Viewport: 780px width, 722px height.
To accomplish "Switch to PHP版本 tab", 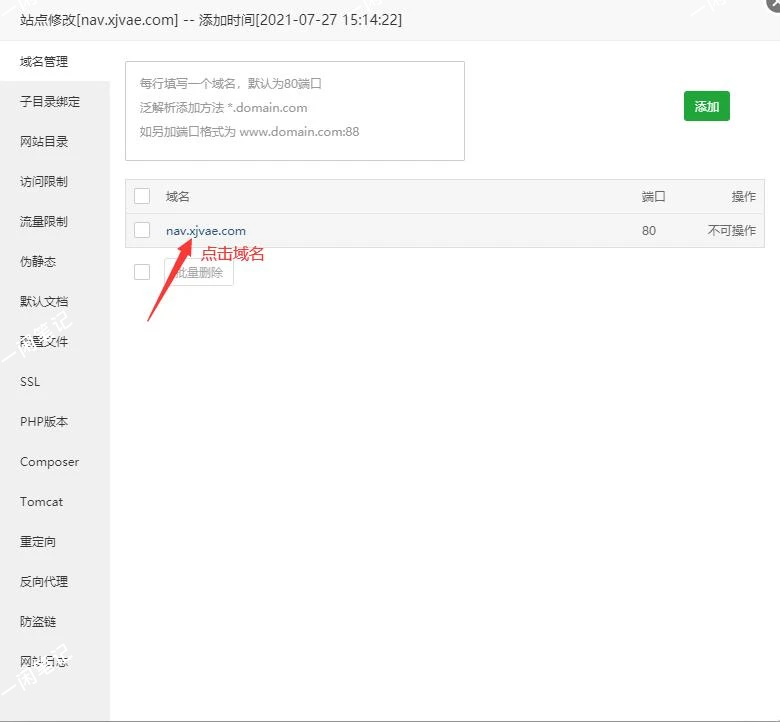I will pos(44,422).
